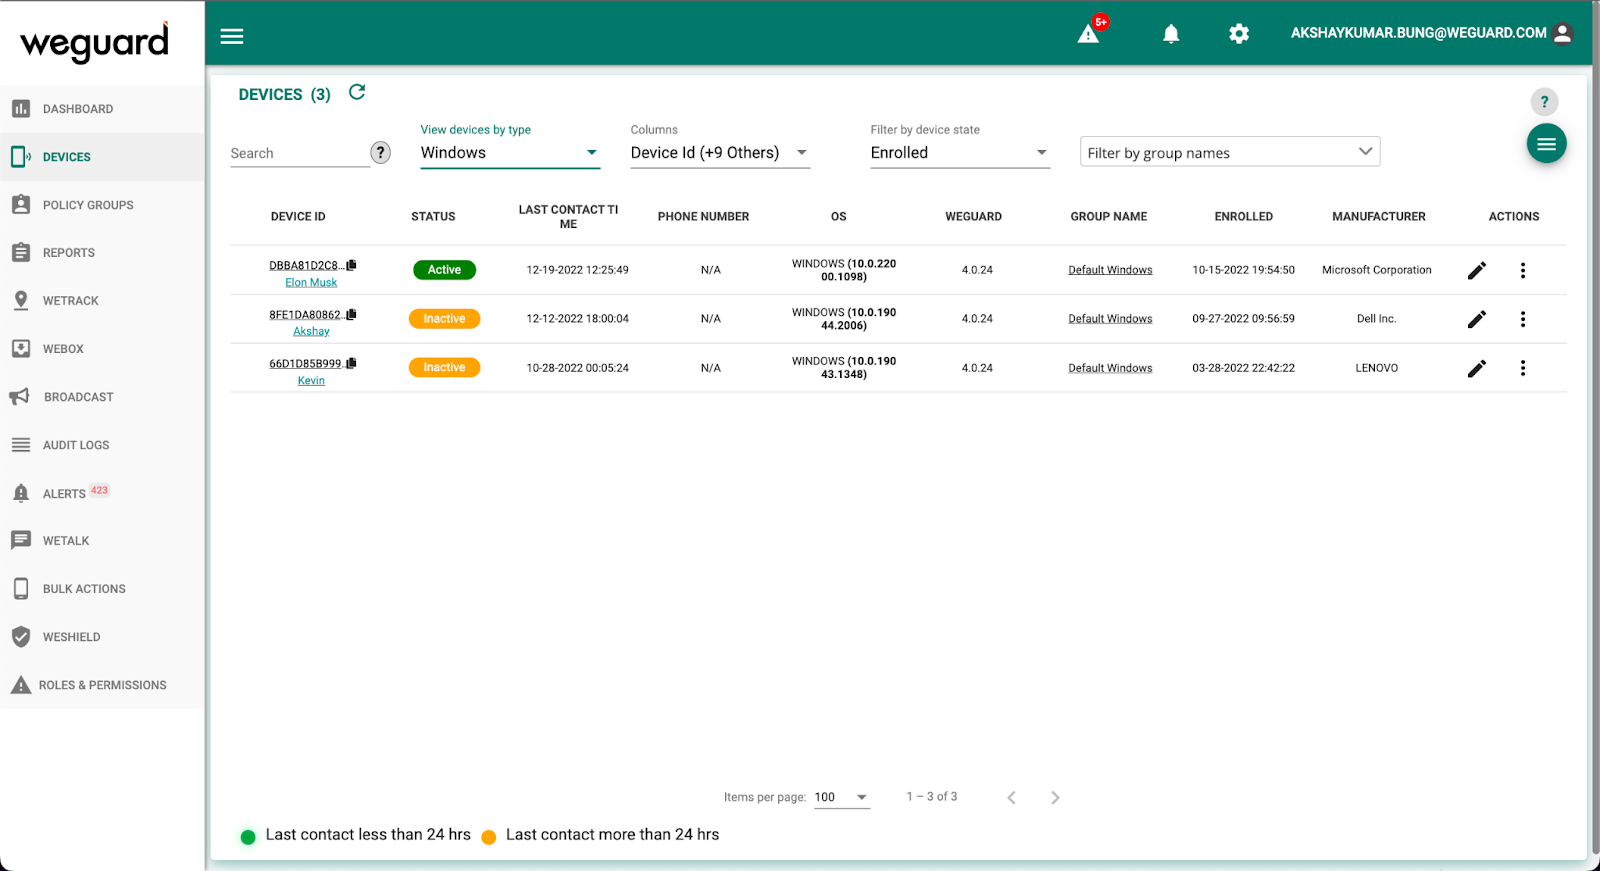1600x871 pixels.
Task: Open Roles & Permissions in the sidebar
Action: click(x=102, y=685)
